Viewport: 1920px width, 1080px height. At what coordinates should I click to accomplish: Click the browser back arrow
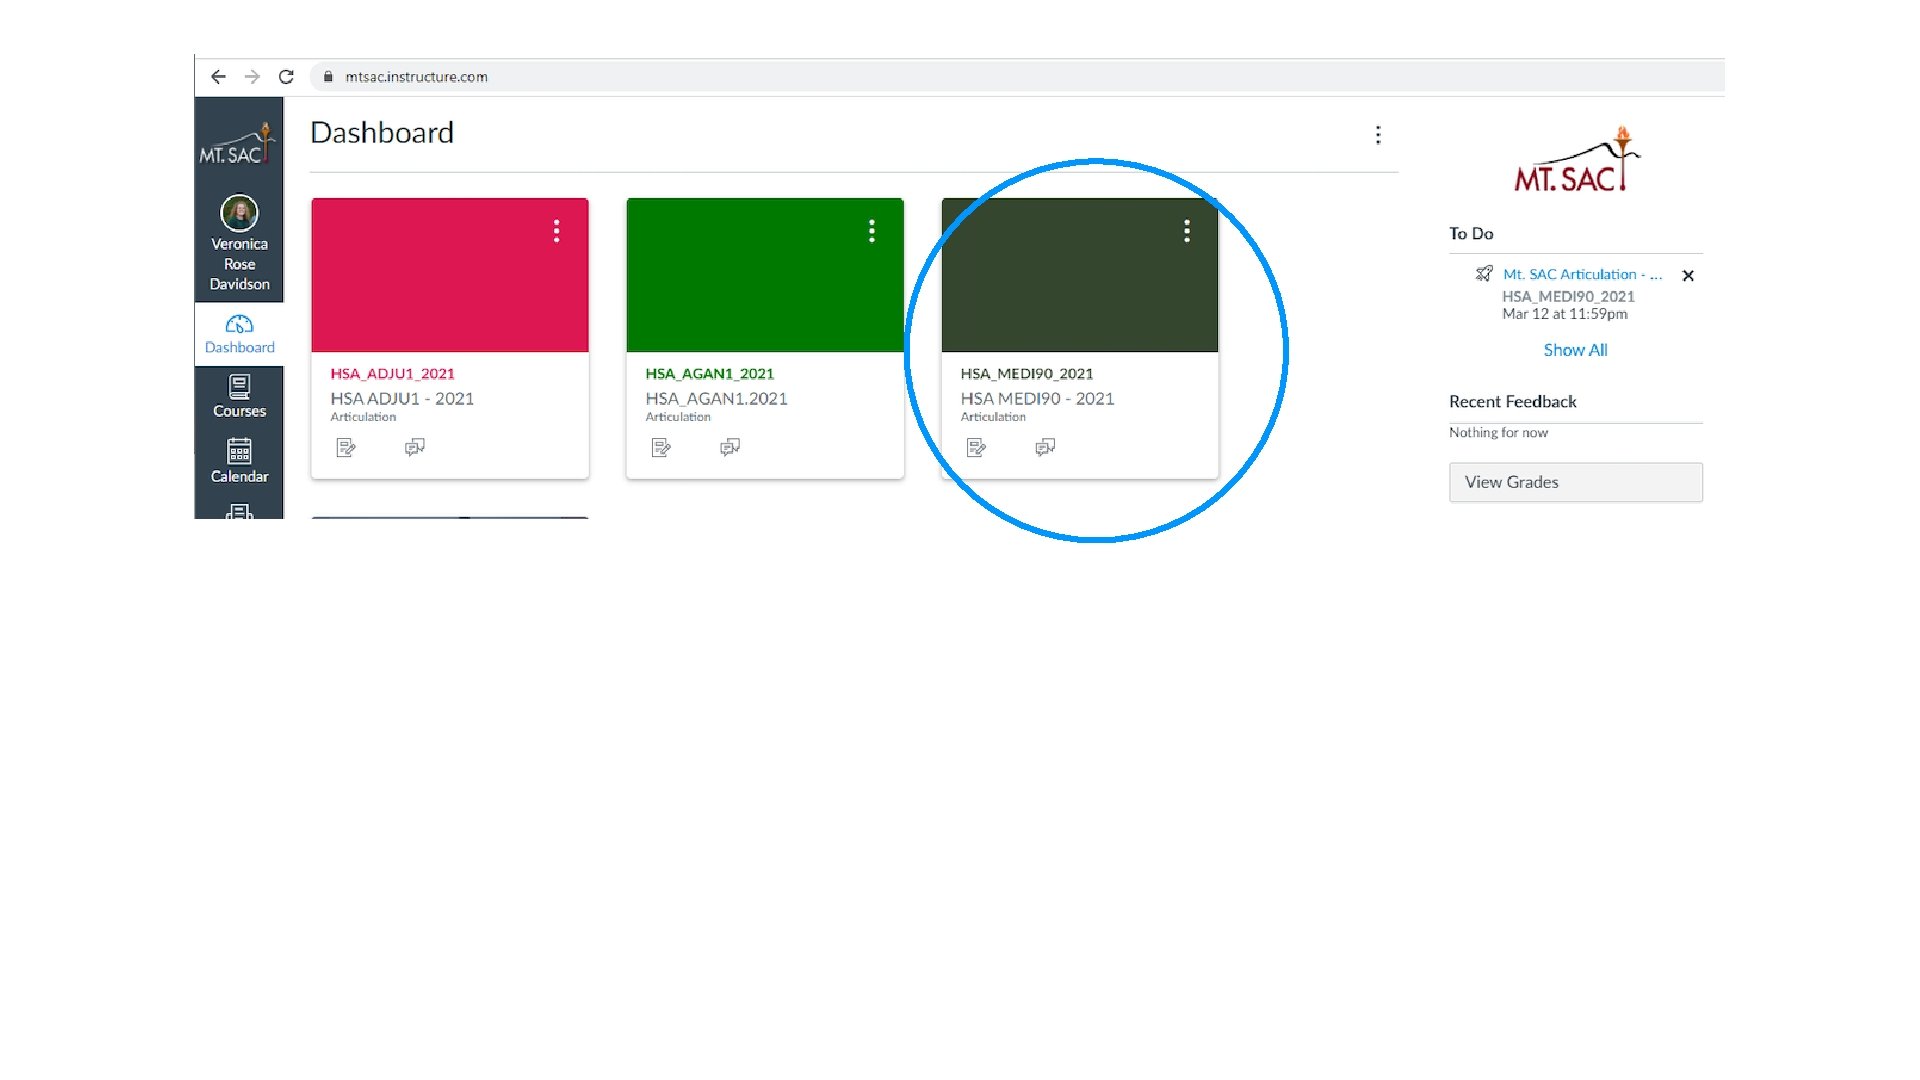click(218, 77)
